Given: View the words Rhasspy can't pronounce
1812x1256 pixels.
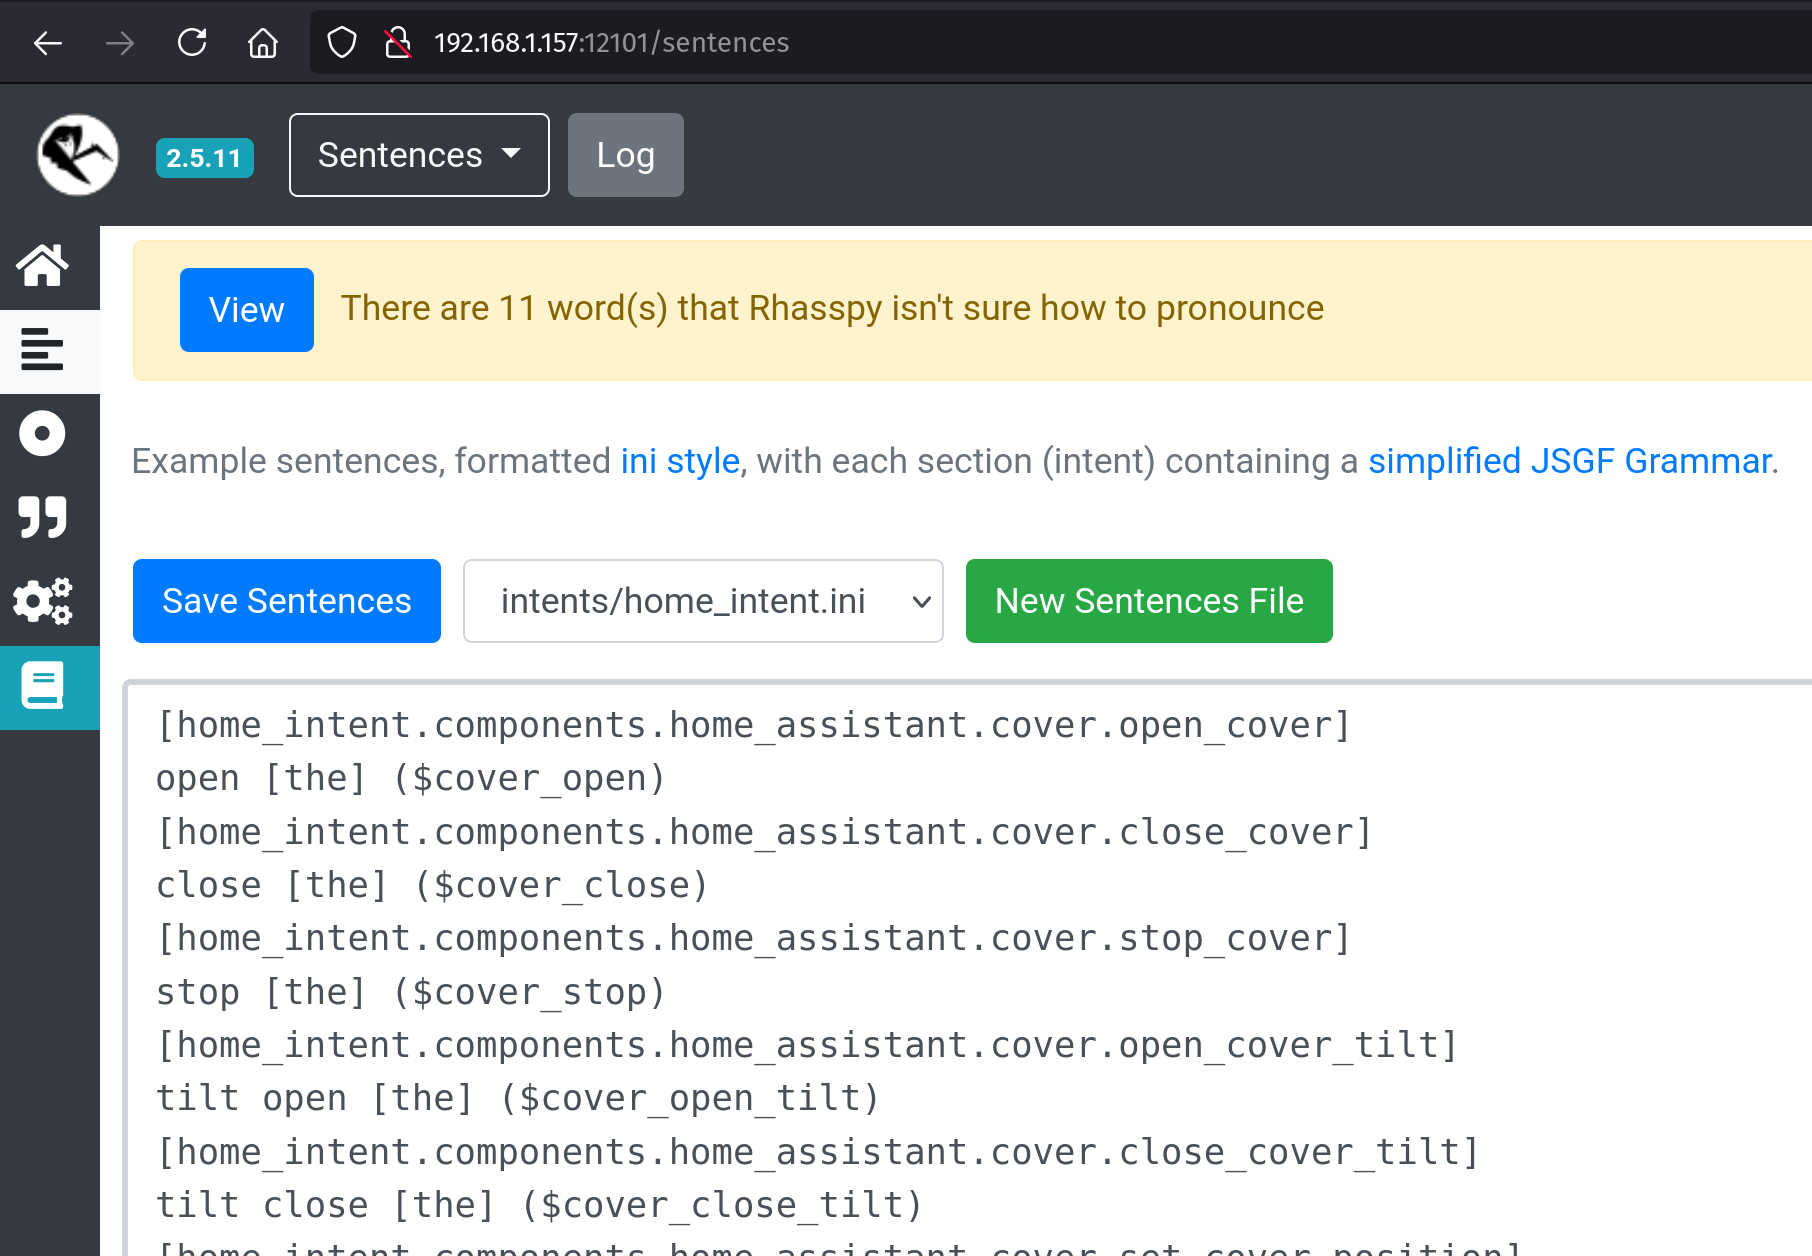Looking at the screenshot, I should click(246, 310).
